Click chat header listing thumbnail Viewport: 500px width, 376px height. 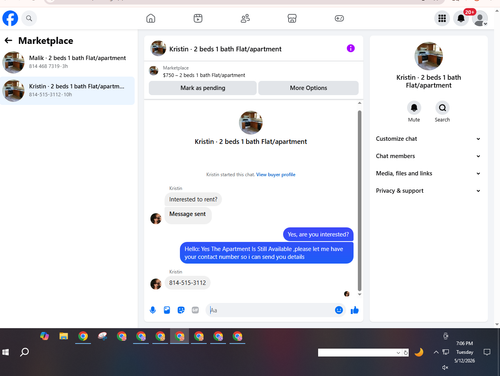tap(158, 48)
